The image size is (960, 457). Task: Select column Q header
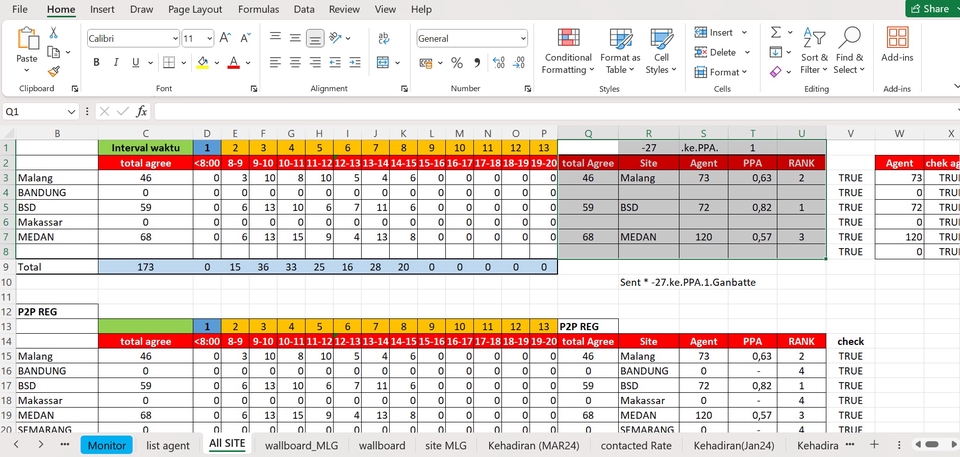tap(588, 133)
